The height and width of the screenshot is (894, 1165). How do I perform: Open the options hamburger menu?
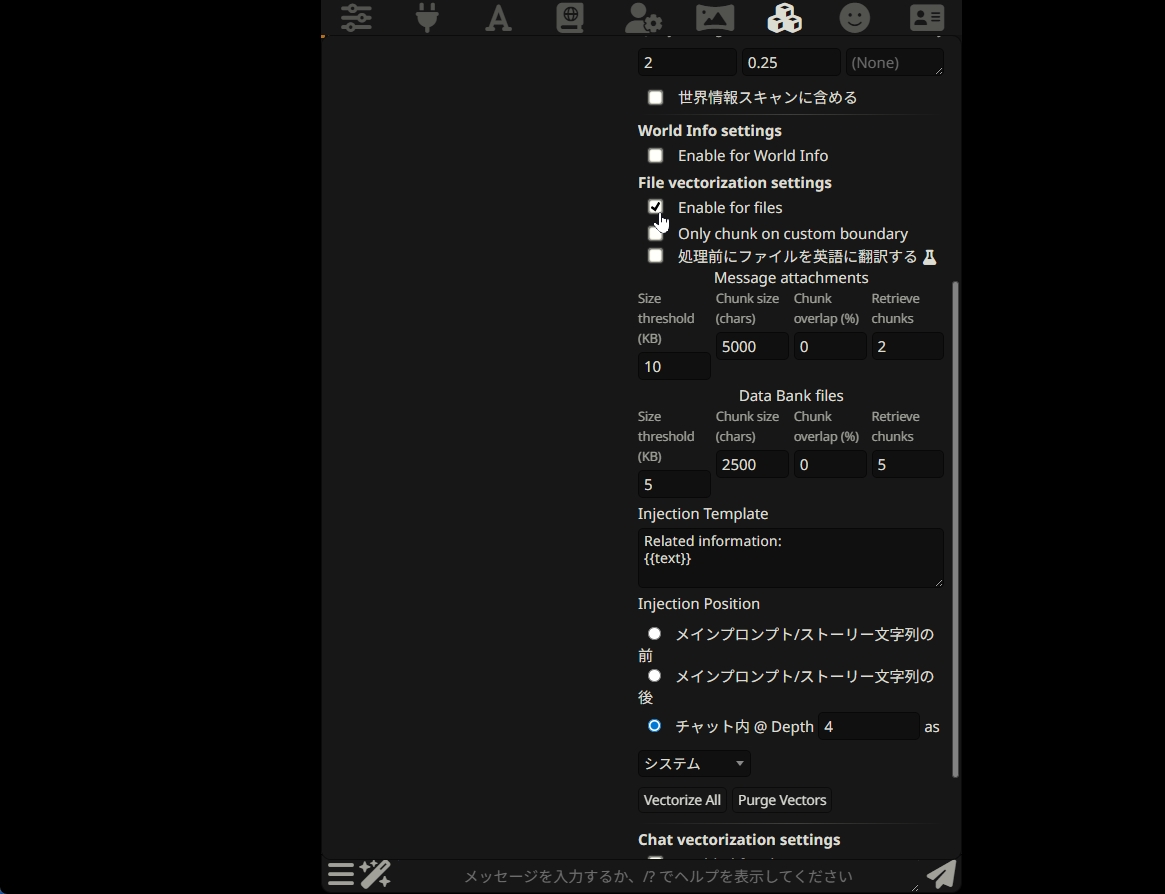click(x=340, y=874)
